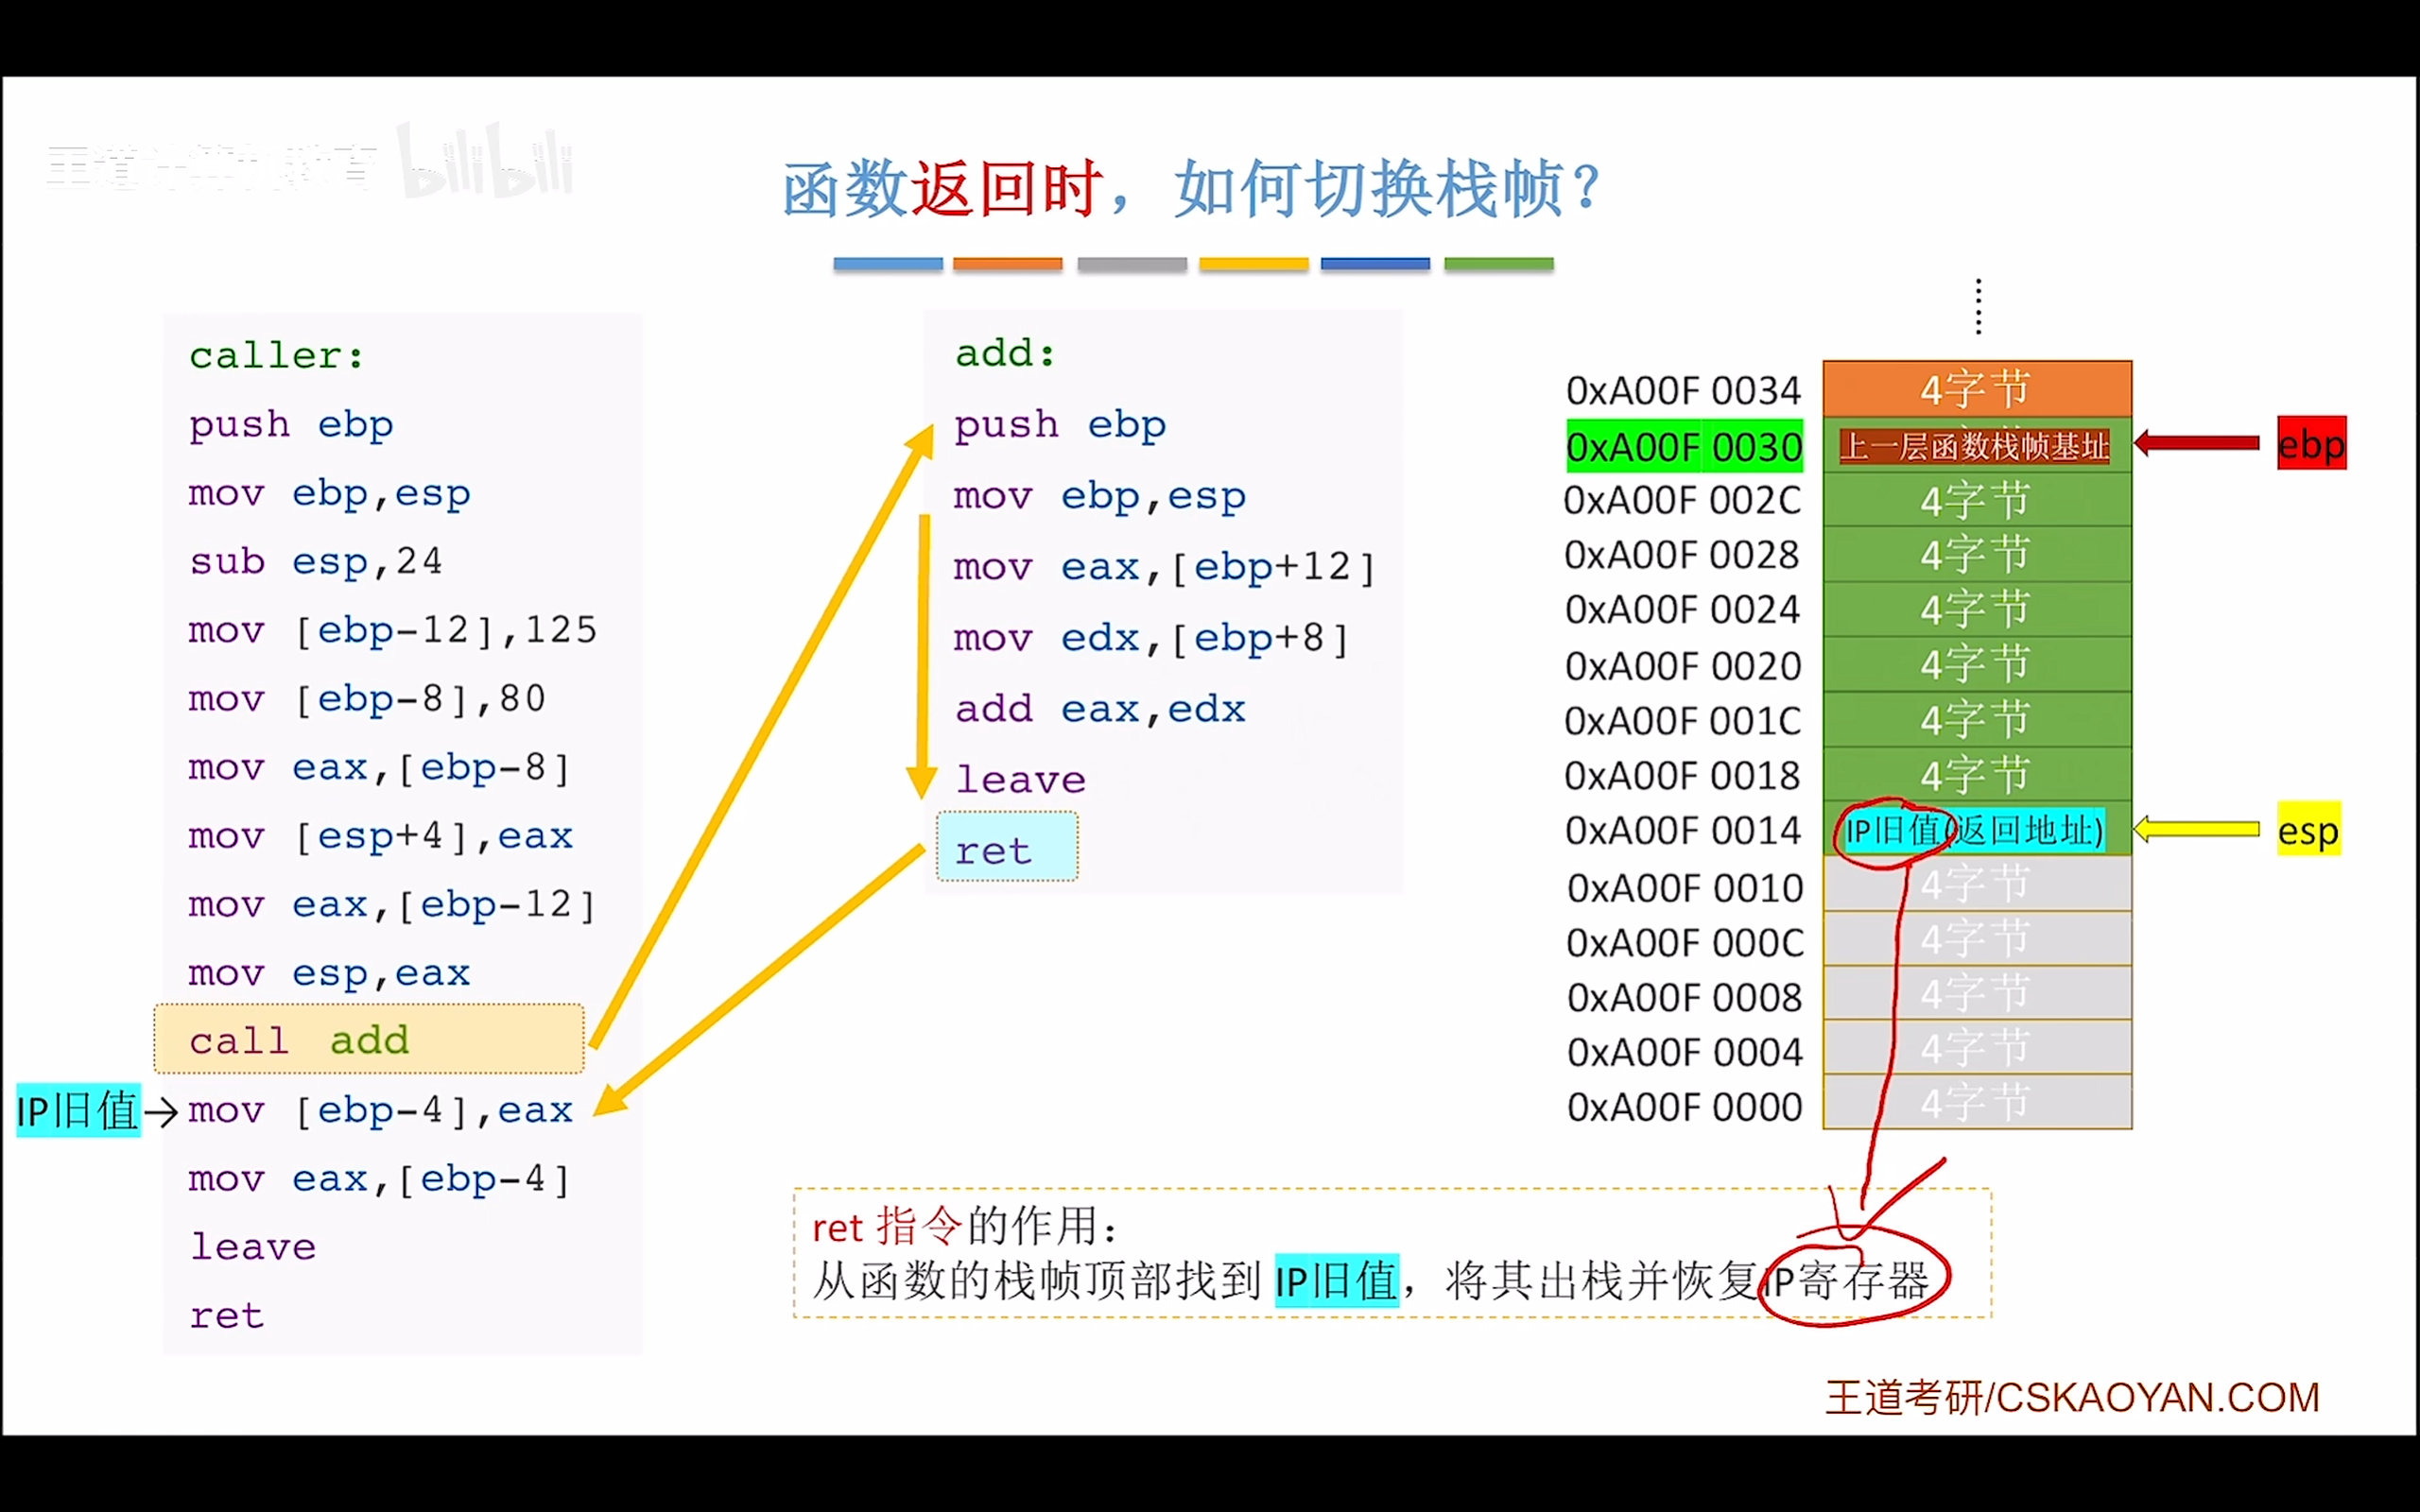Click the yellow esp pointer label

2308,829
